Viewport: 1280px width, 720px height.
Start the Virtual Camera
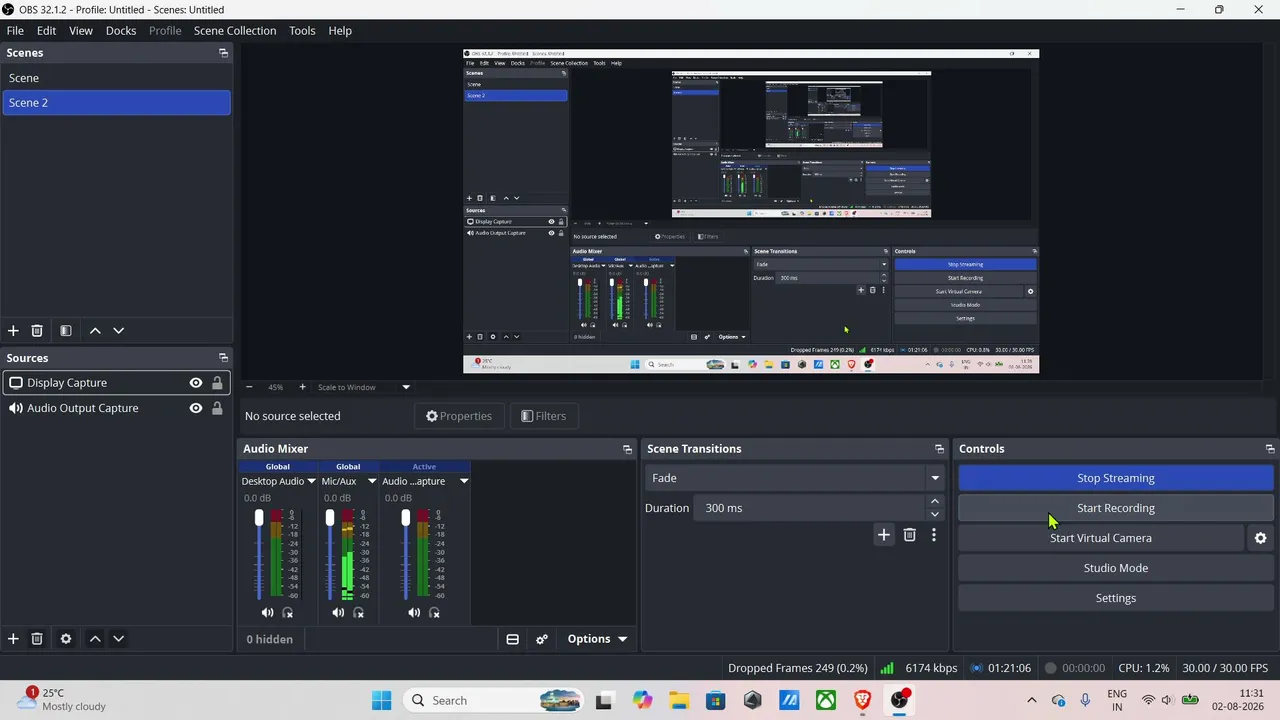coord(1101,538)
